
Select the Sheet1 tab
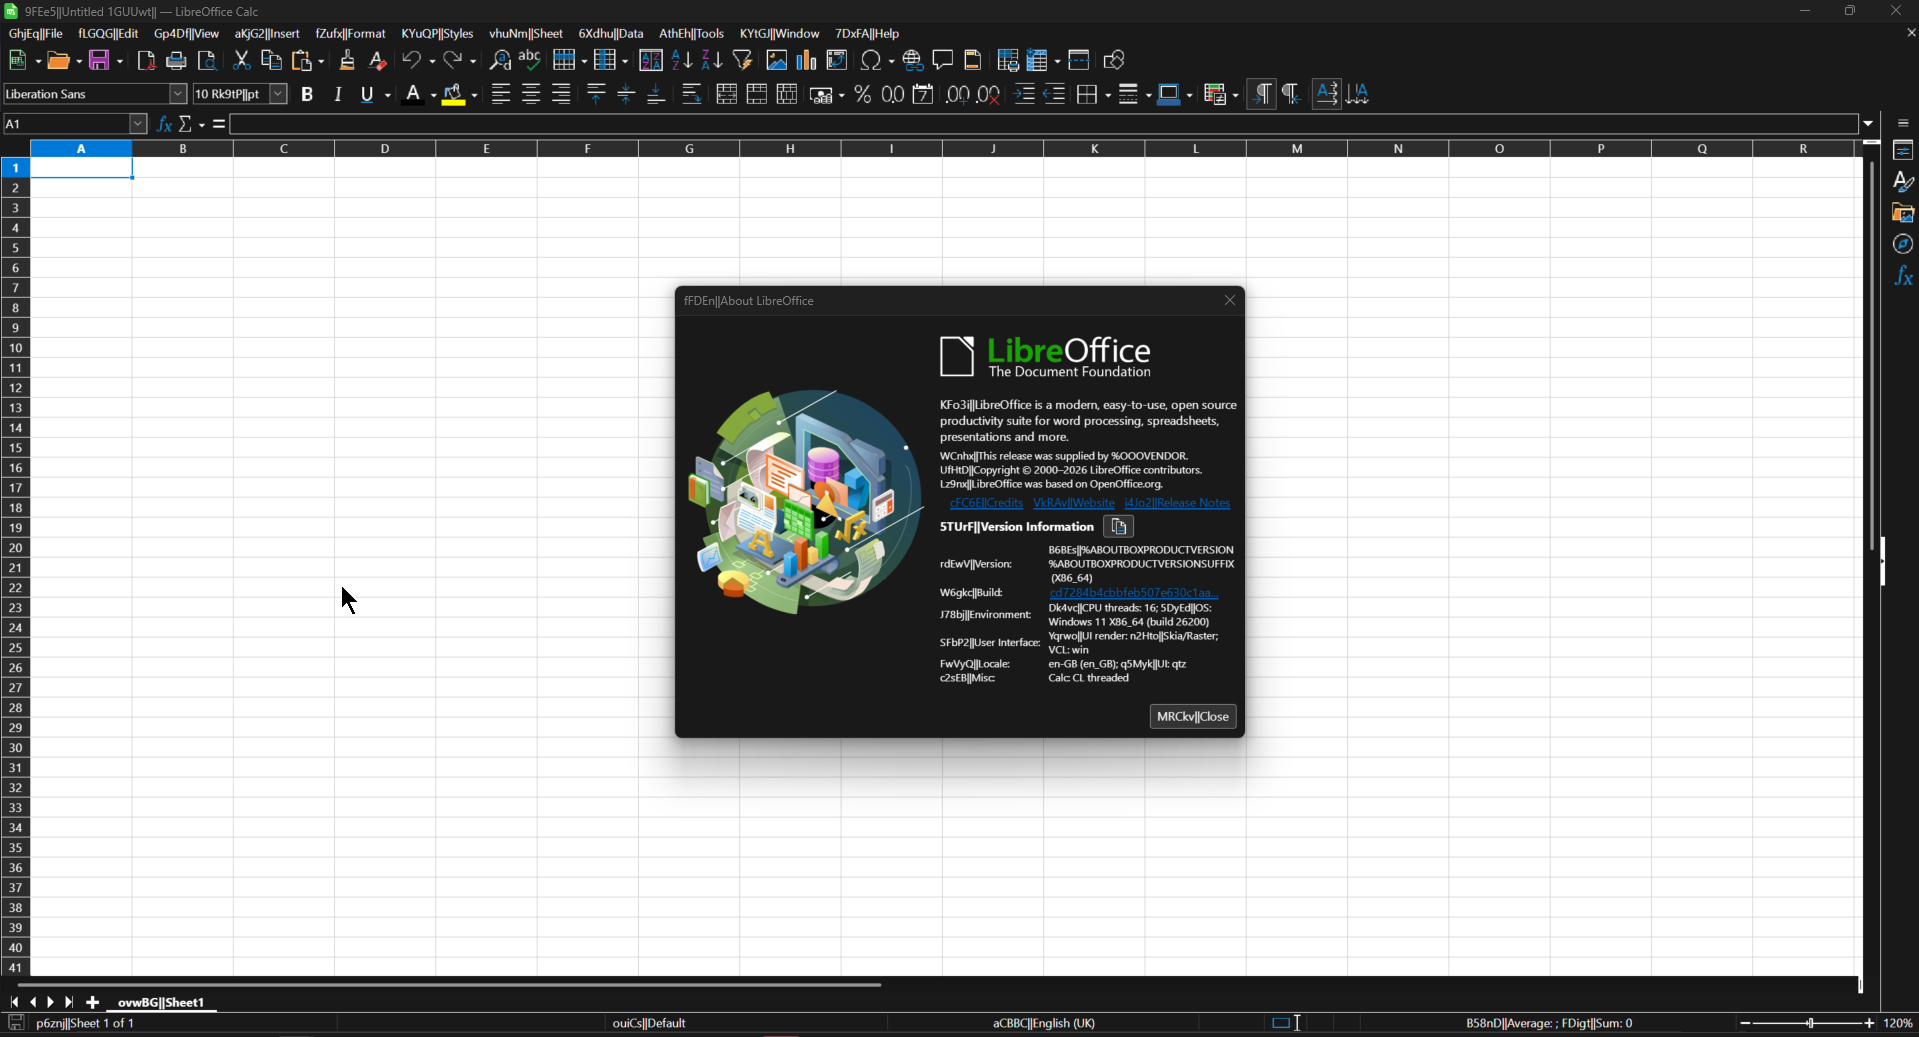click(160, 1002)
